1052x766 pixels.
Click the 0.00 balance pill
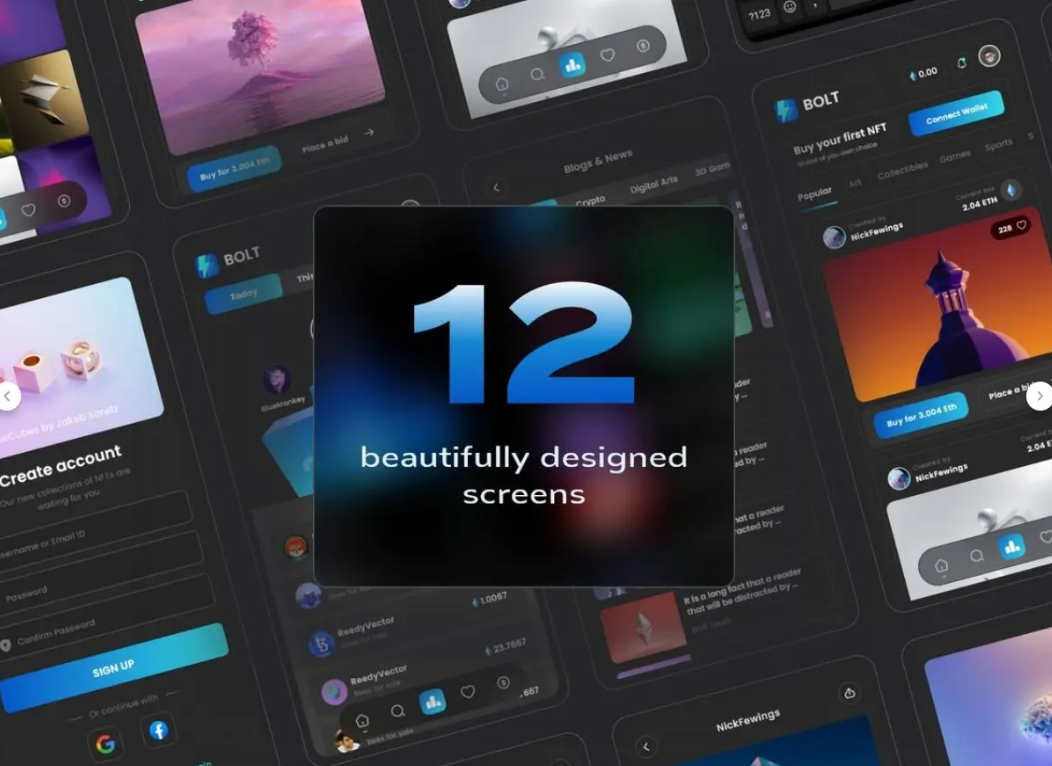[x=923, y=73]
